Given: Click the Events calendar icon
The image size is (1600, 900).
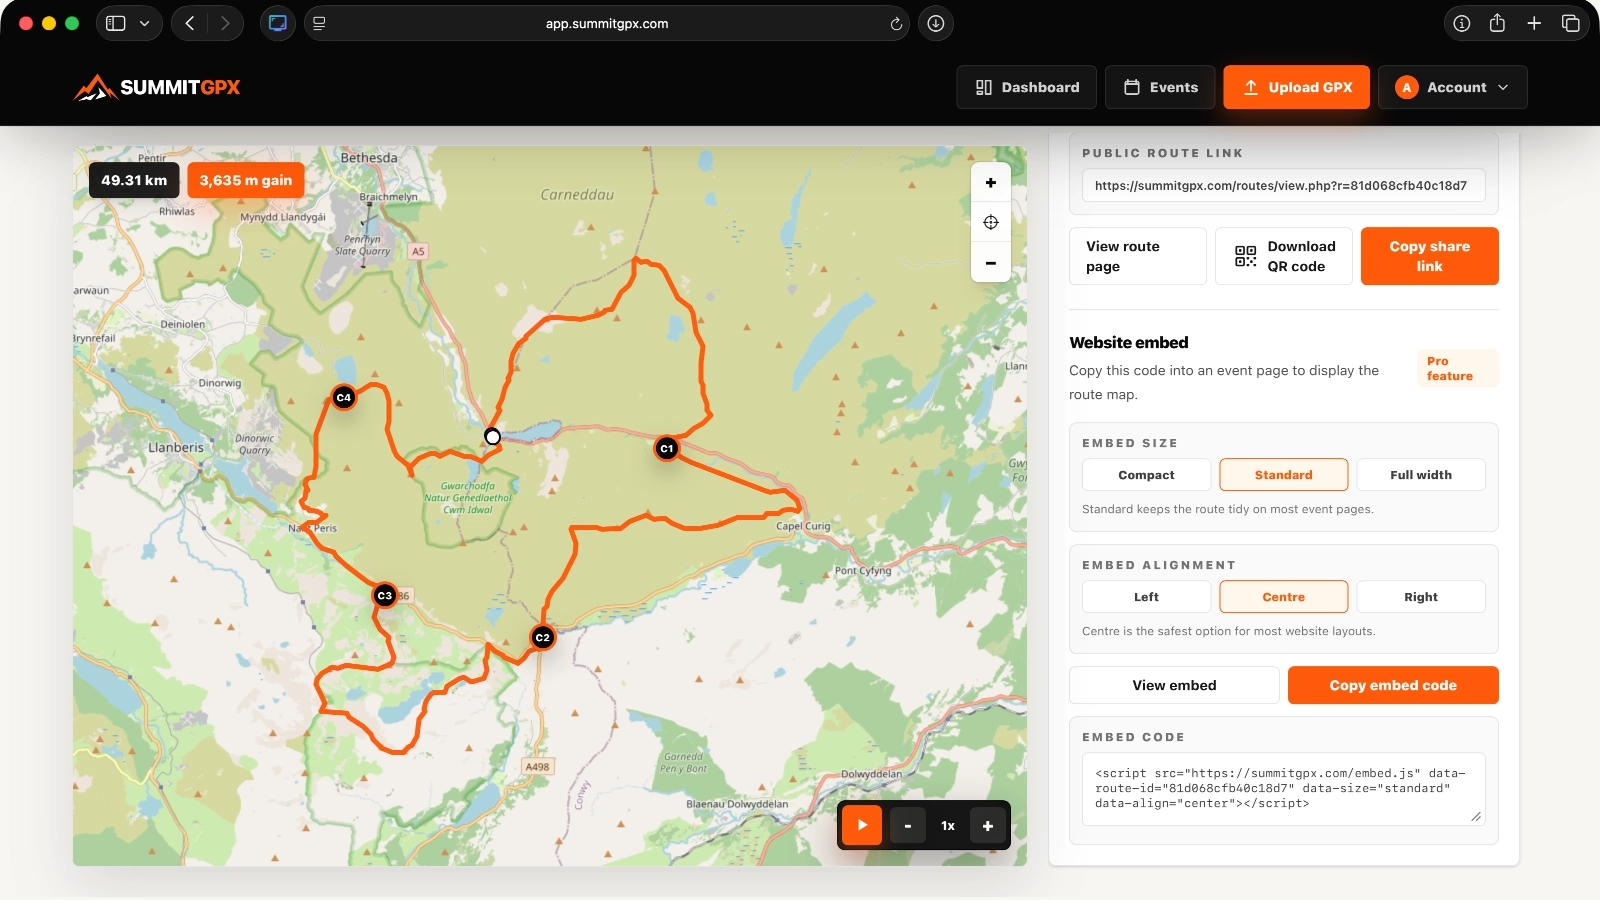Looking at the screenshot, I should 1132,87.
